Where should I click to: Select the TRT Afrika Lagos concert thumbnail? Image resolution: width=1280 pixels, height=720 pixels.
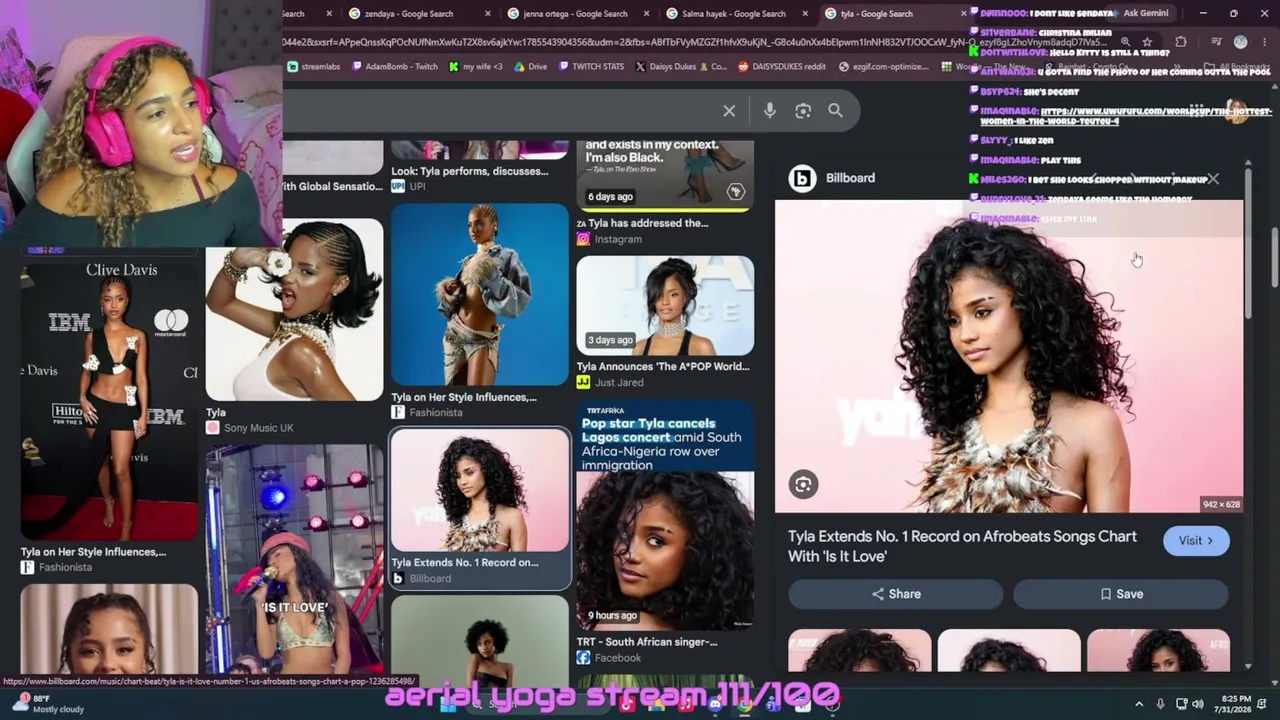pos(665,515)
